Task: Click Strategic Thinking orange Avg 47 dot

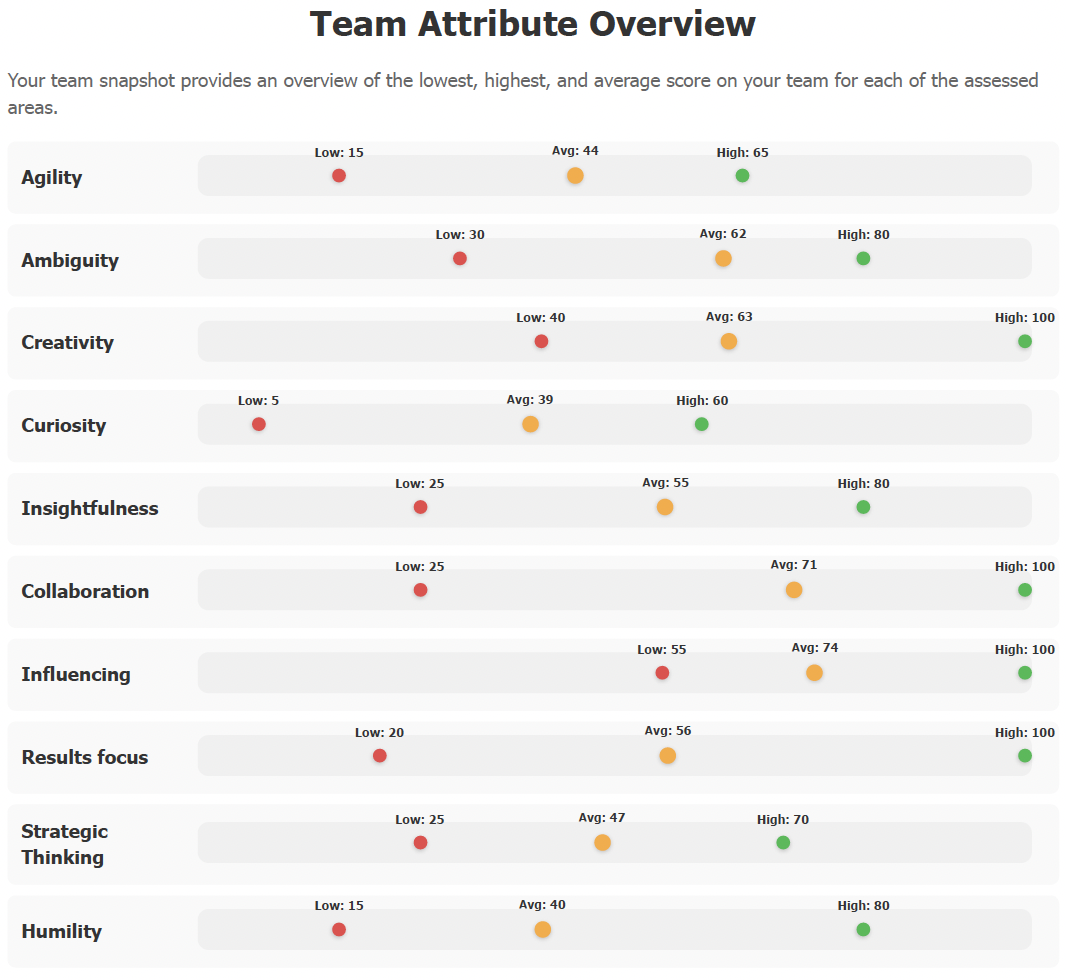Action: pos(602,843)
